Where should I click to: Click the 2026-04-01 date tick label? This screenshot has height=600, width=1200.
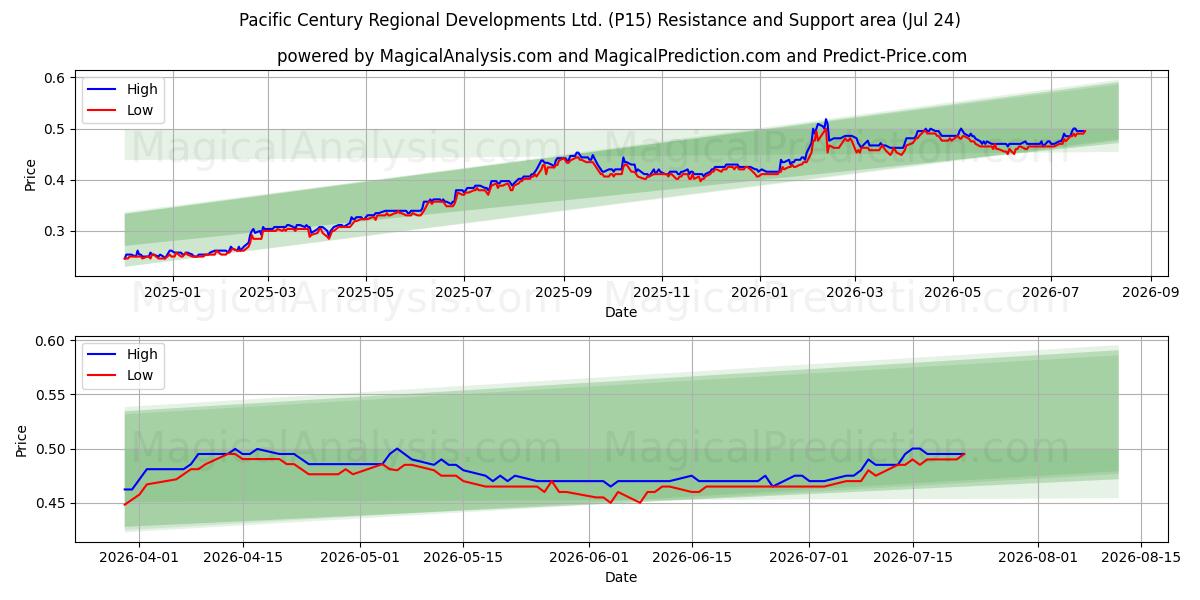pos(139,557)
